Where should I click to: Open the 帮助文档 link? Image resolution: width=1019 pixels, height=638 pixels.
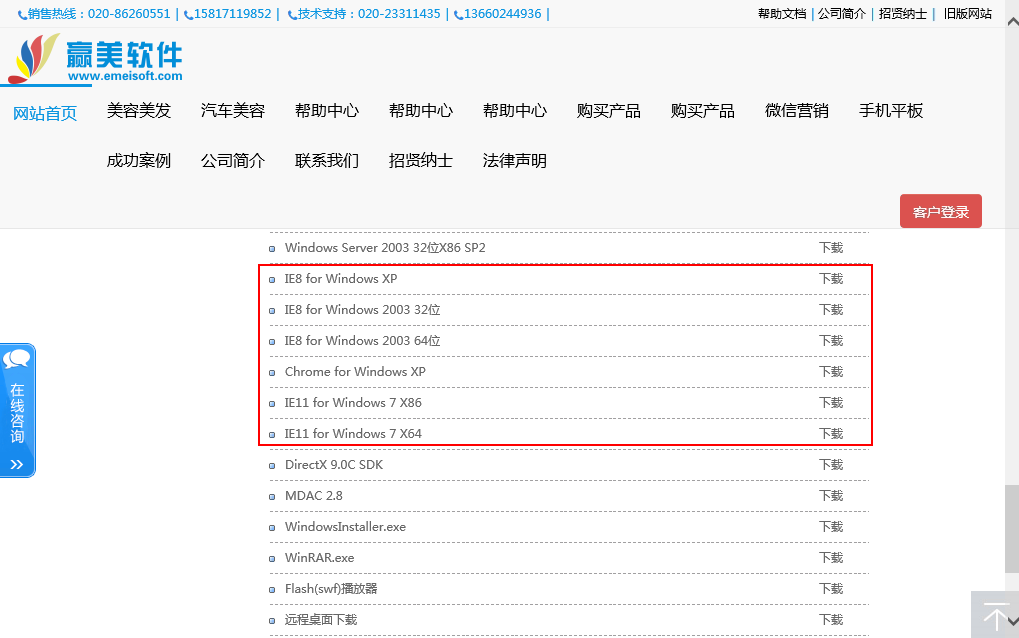[x=782, y=14]
